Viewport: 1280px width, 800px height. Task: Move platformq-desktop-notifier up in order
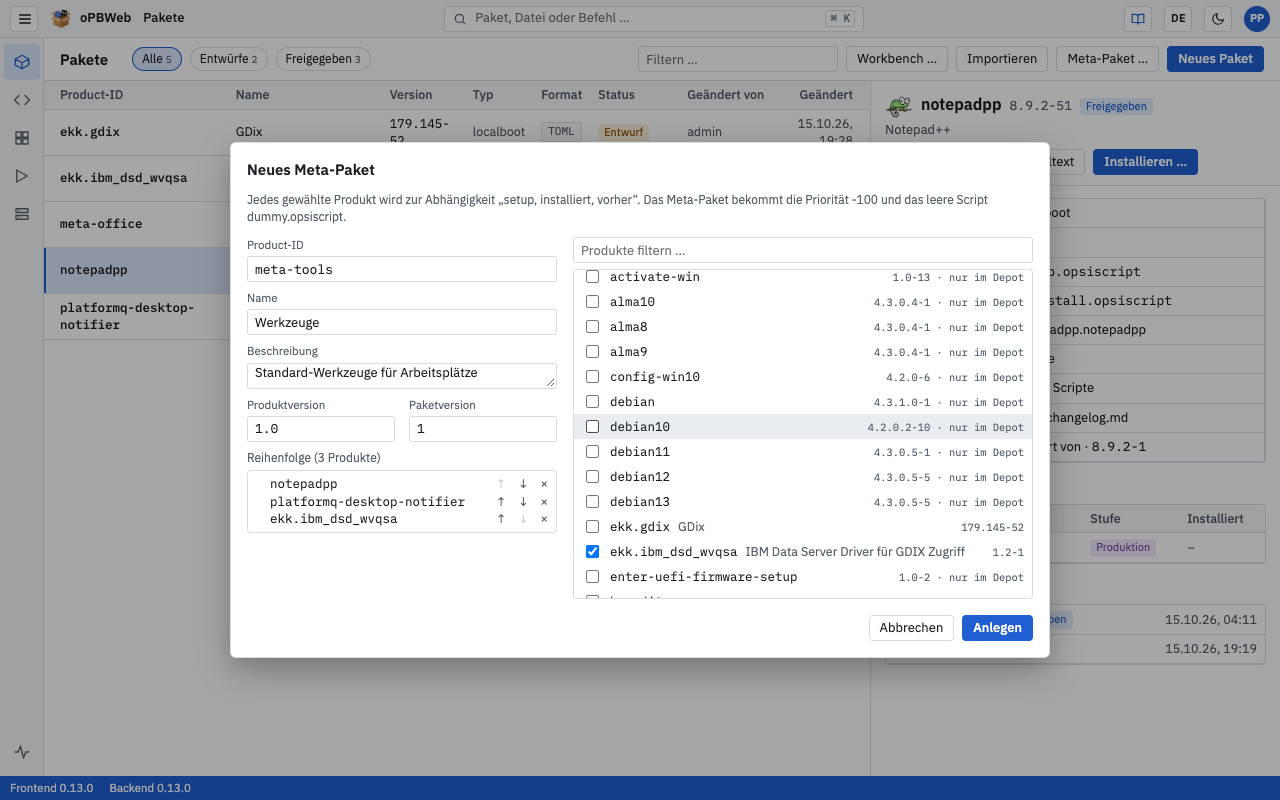pos(501,502)
